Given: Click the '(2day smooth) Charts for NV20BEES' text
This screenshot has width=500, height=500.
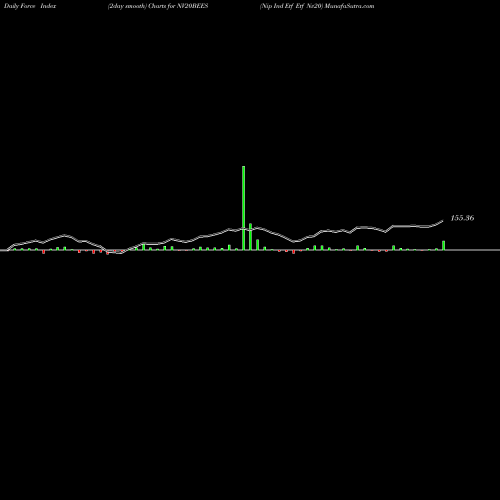Looking at the screenshot, I should [158, 6].
